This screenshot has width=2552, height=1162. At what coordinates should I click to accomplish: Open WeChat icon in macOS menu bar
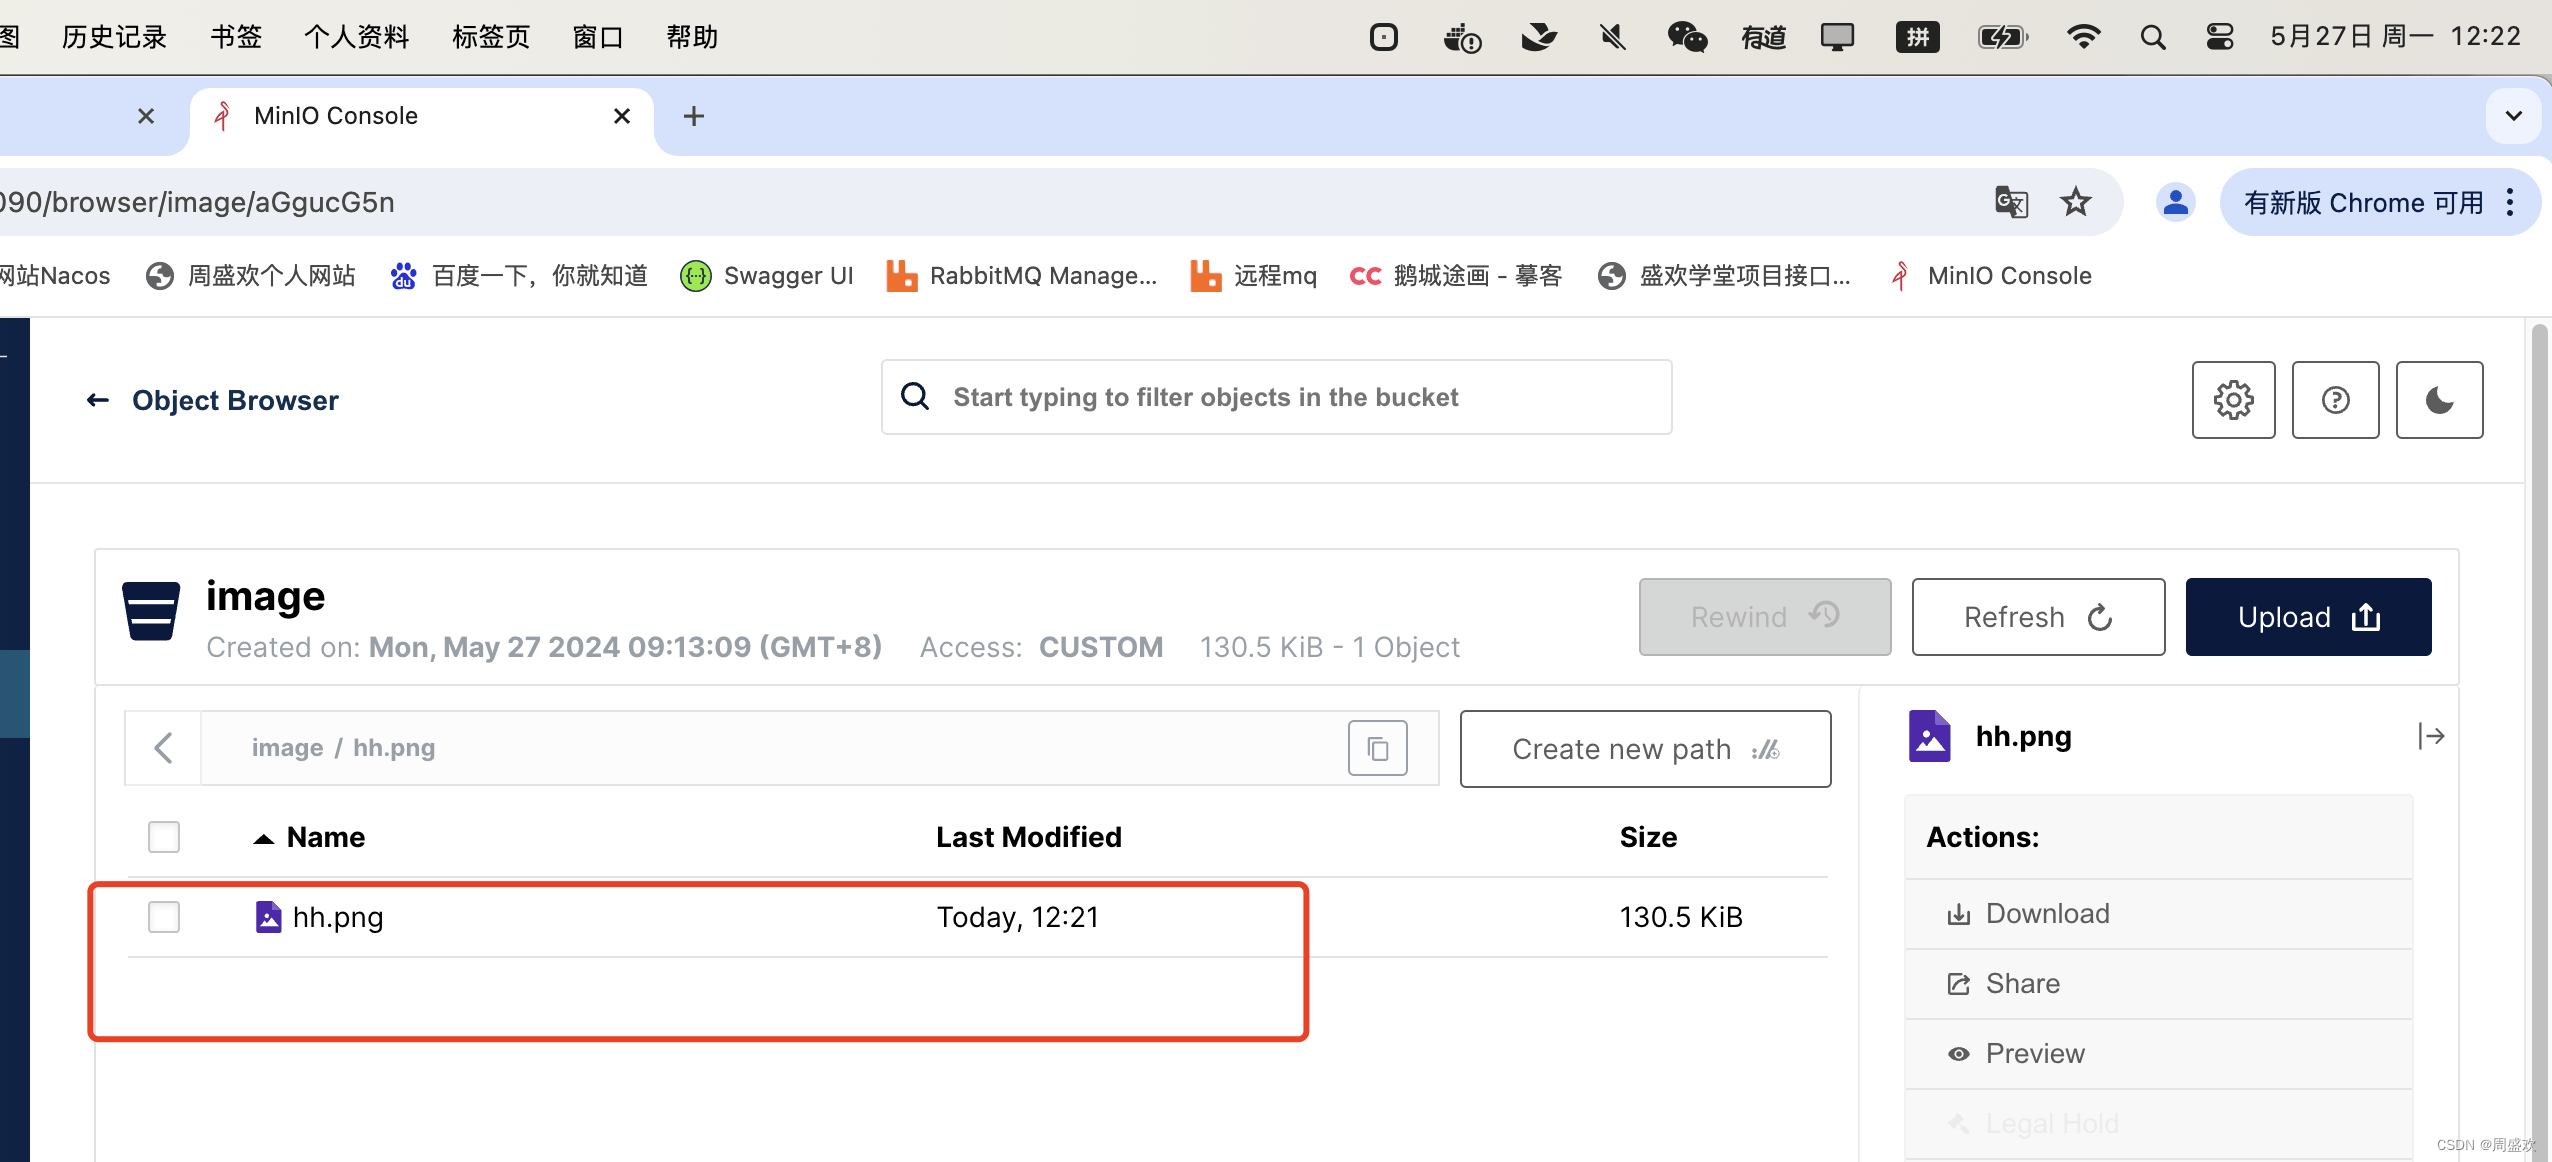[x=1687, y=37]
